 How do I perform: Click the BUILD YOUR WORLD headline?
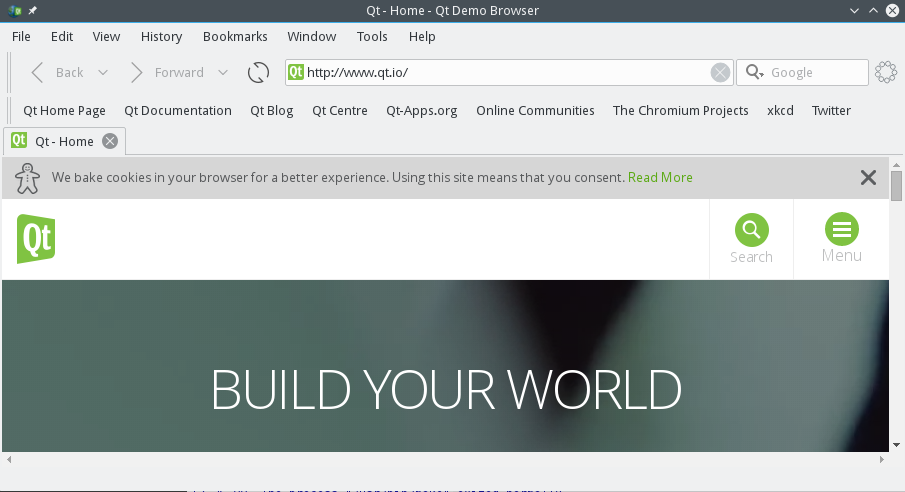tap(446, 390)
